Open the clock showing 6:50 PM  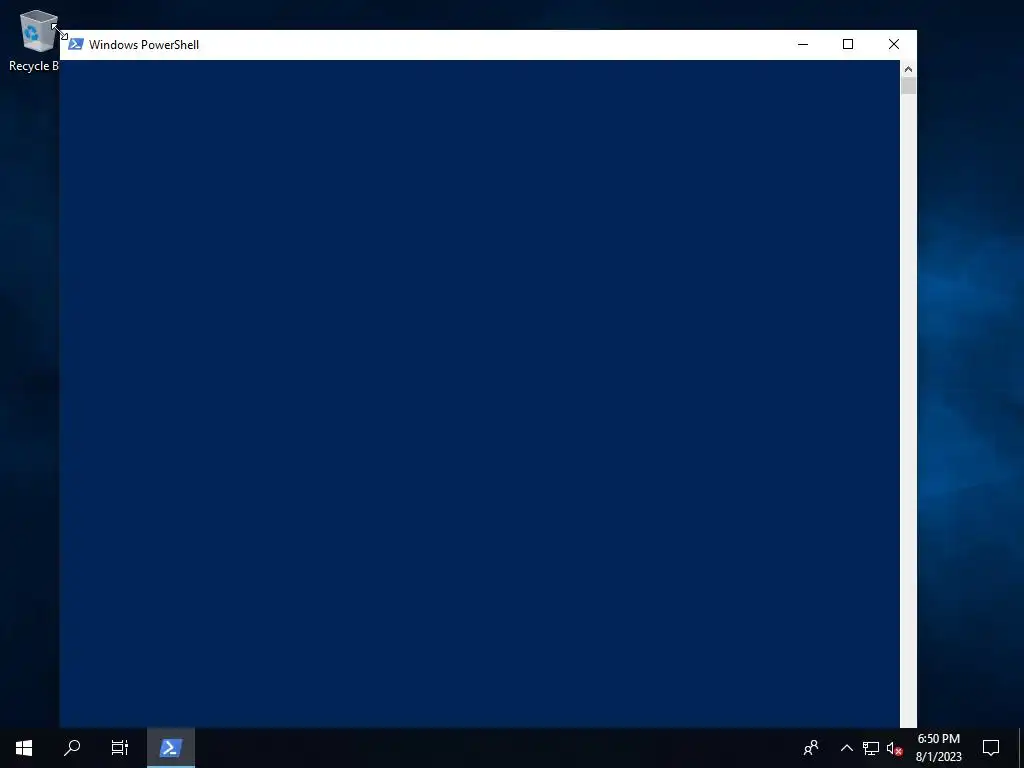(x=938, y=748)
